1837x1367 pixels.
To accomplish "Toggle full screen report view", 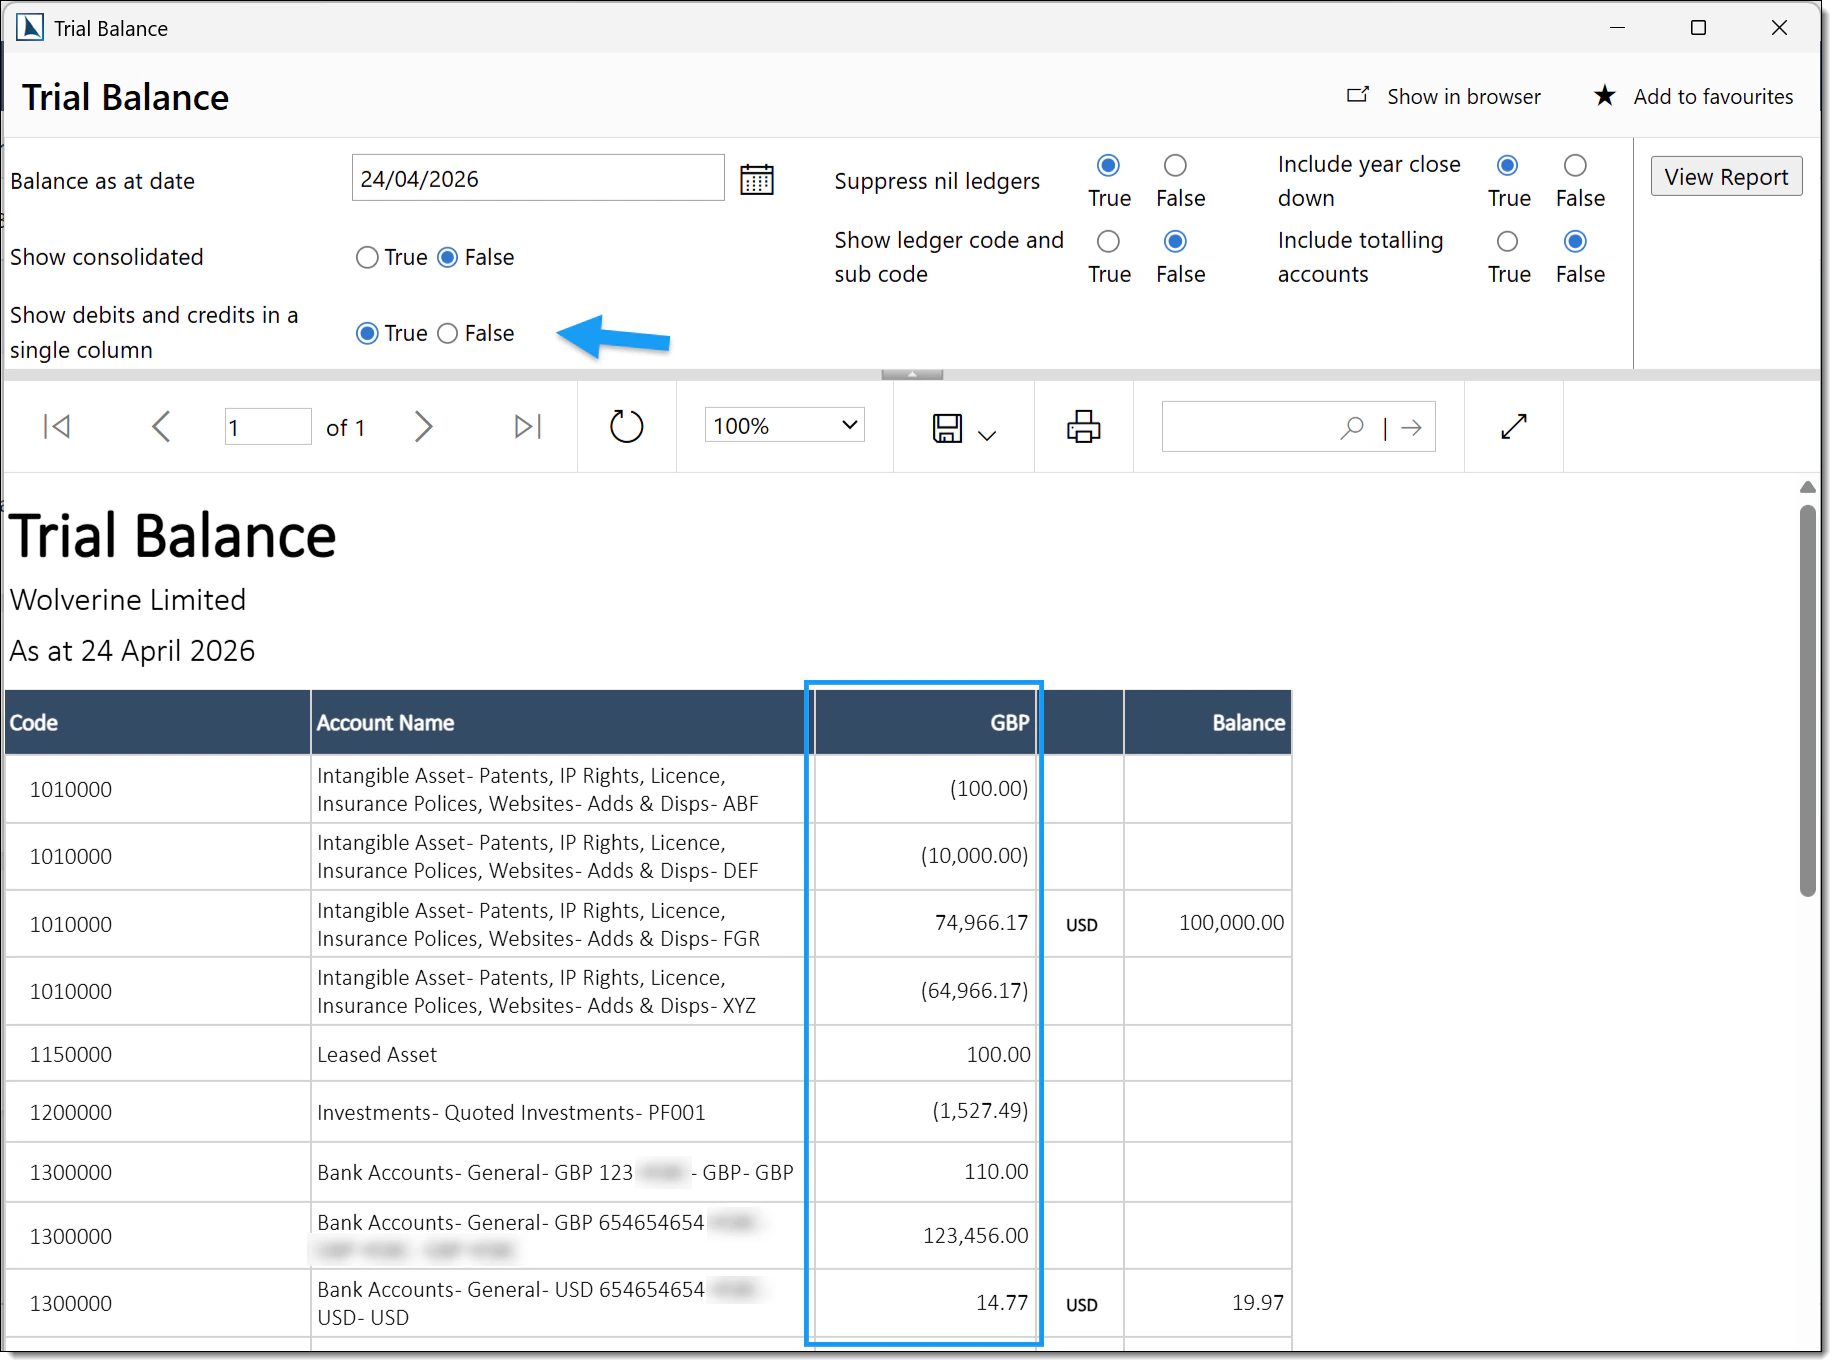I will coord(1514,426).
